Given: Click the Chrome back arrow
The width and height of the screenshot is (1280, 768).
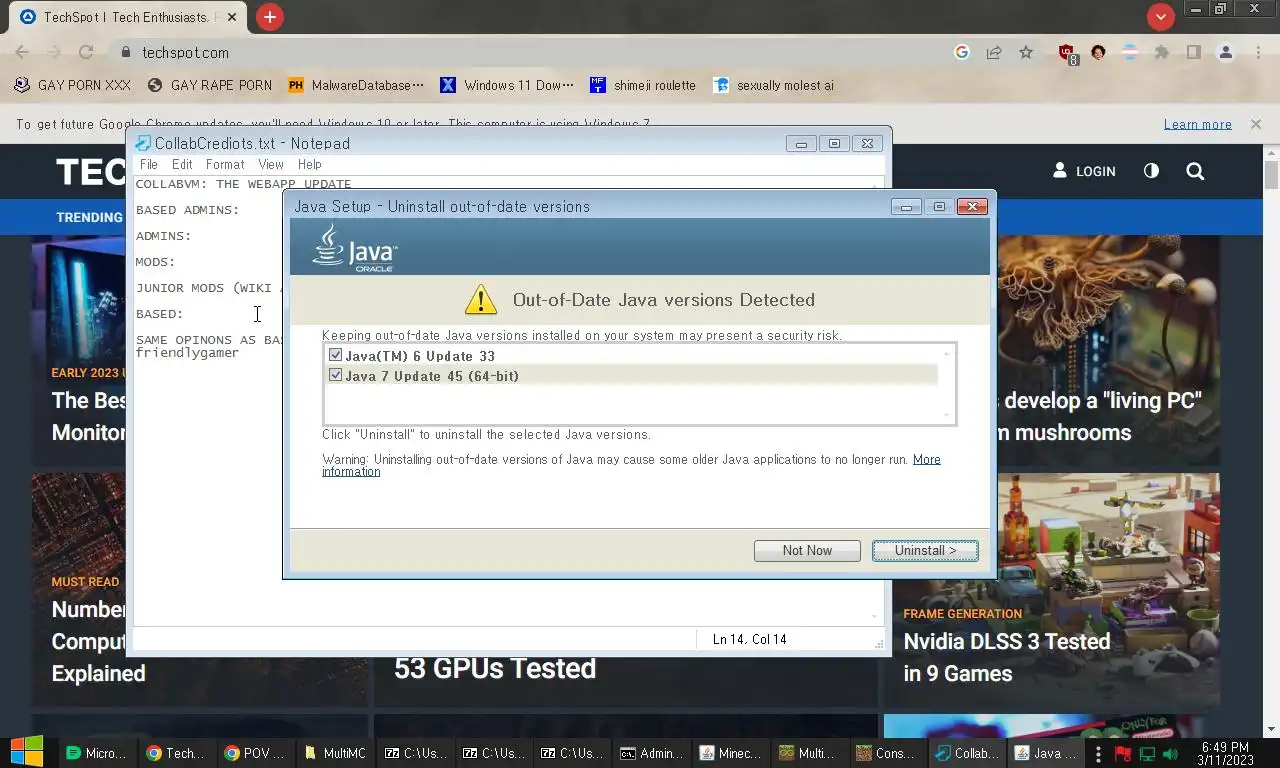Looking at the screenshot, I should click(22, 52).
